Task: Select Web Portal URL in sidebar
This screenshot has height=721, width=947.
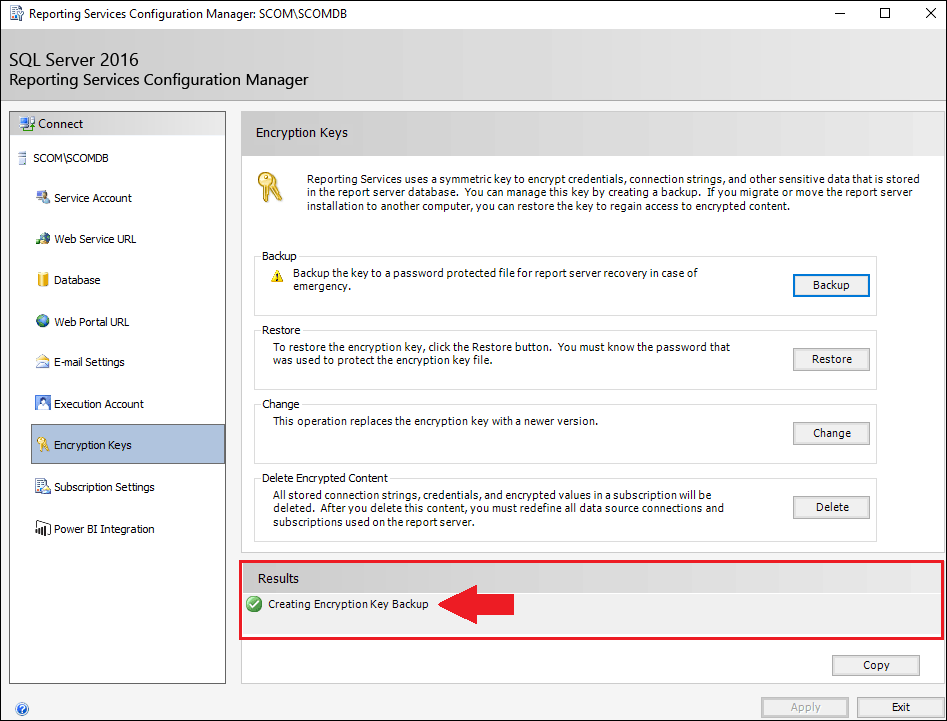Action: tap(91, 322)
